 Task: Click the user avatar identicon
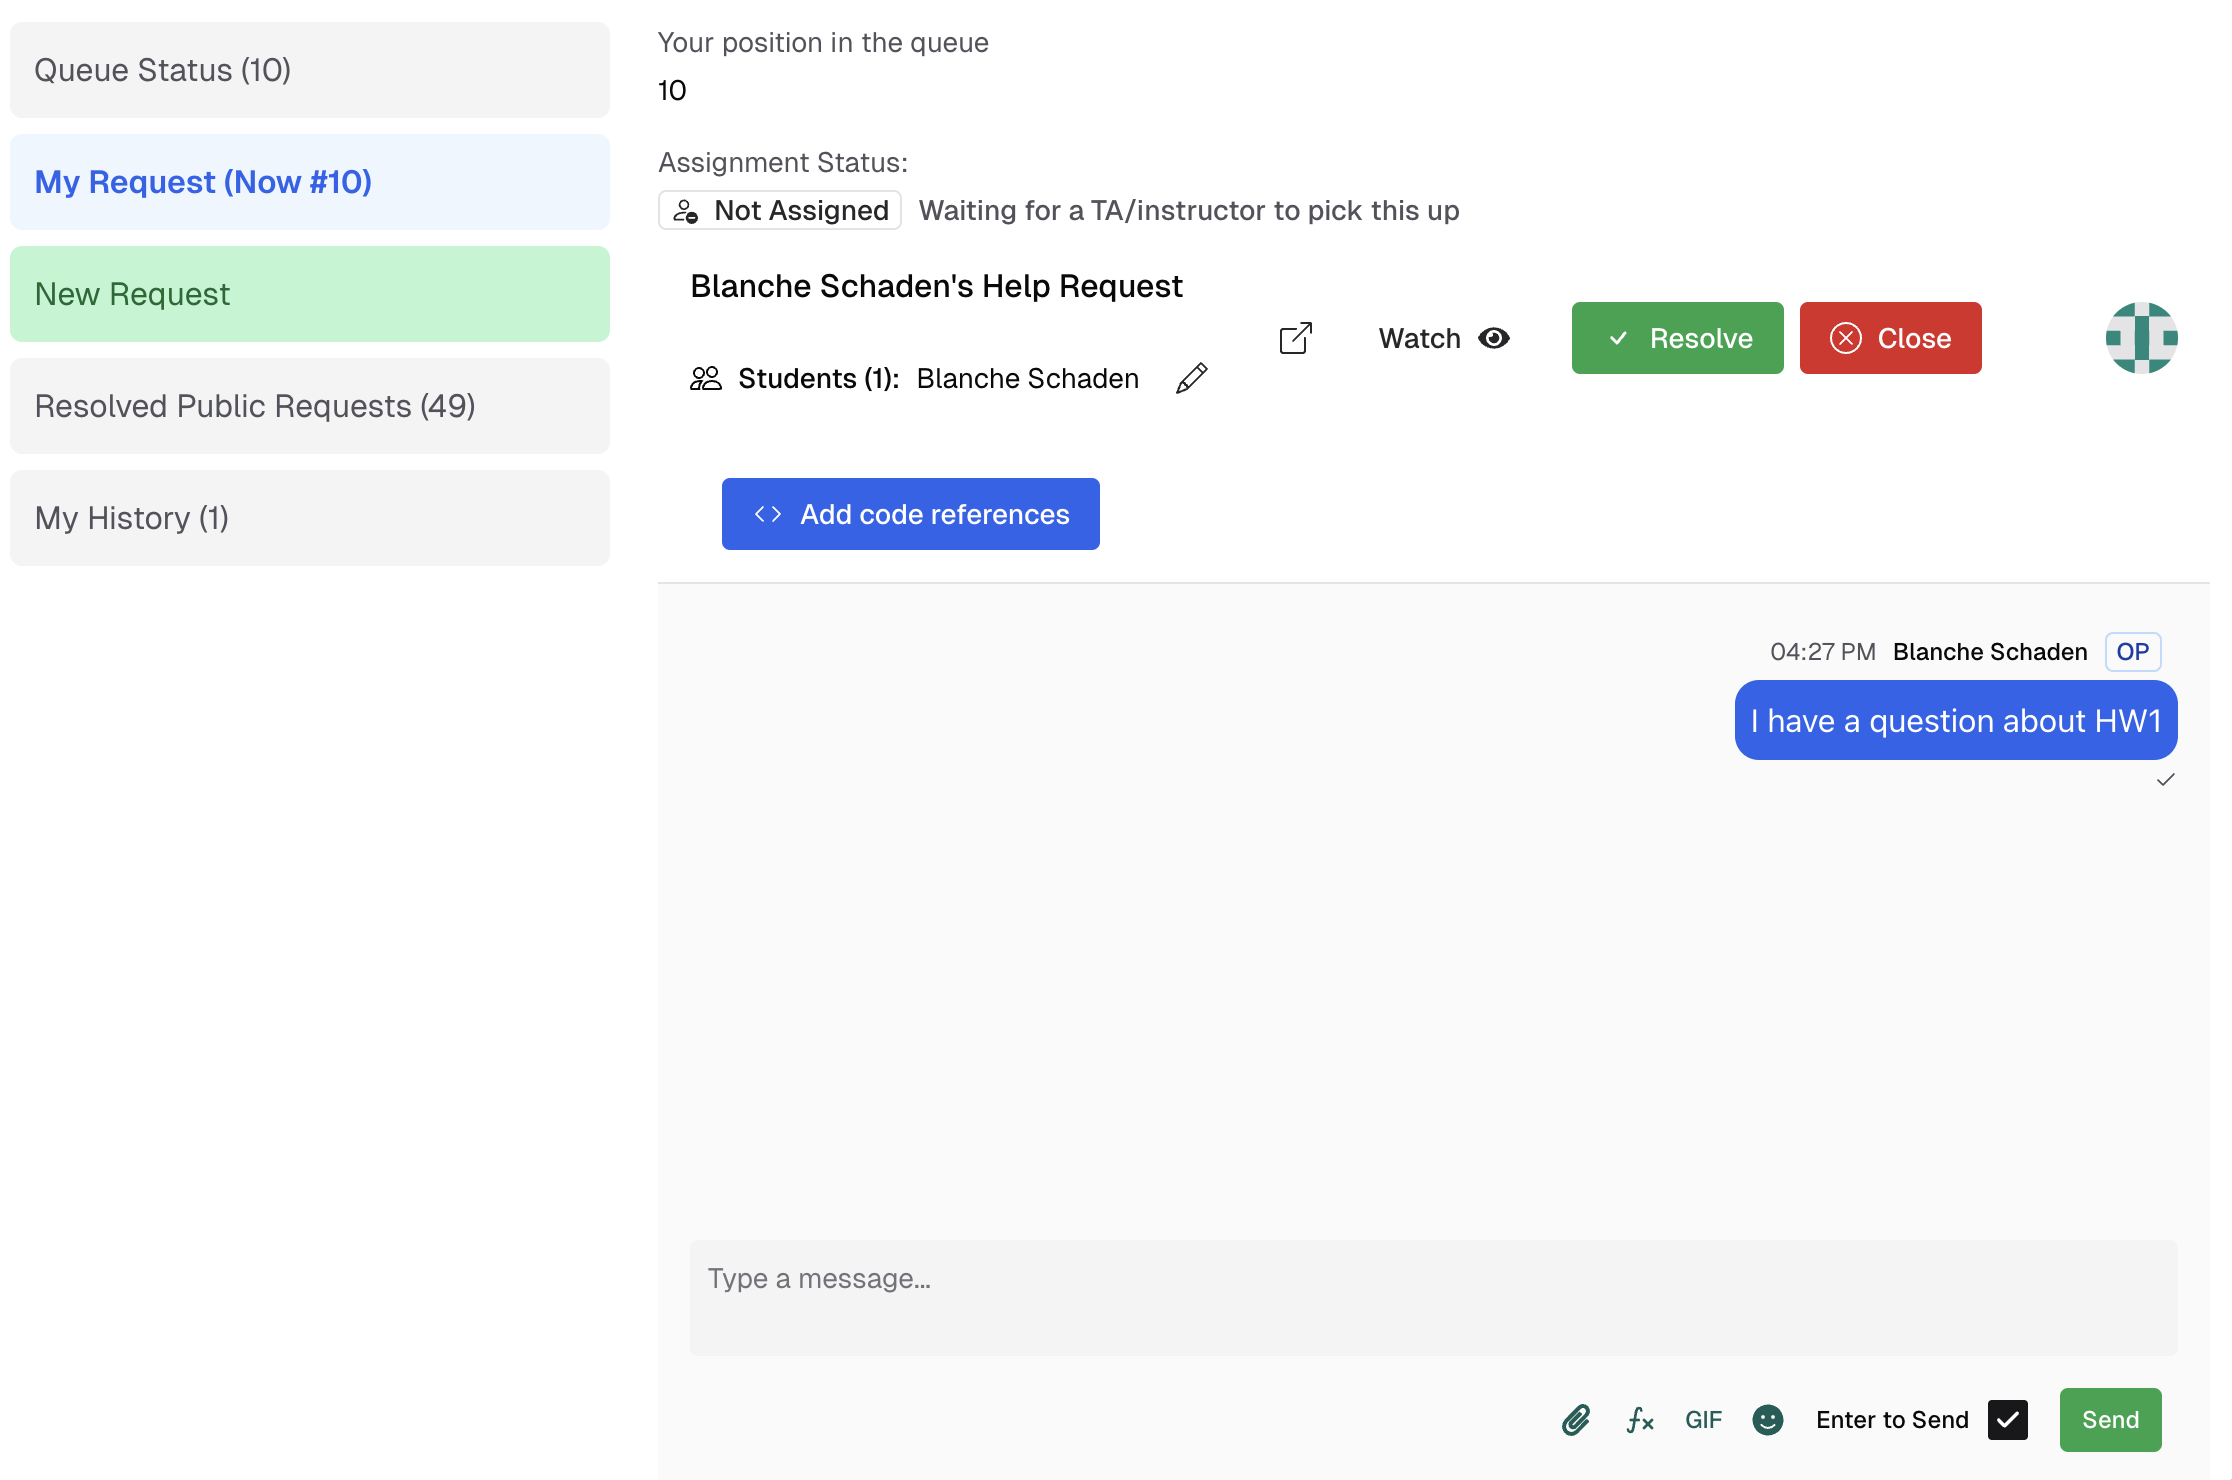[2141, 338]
